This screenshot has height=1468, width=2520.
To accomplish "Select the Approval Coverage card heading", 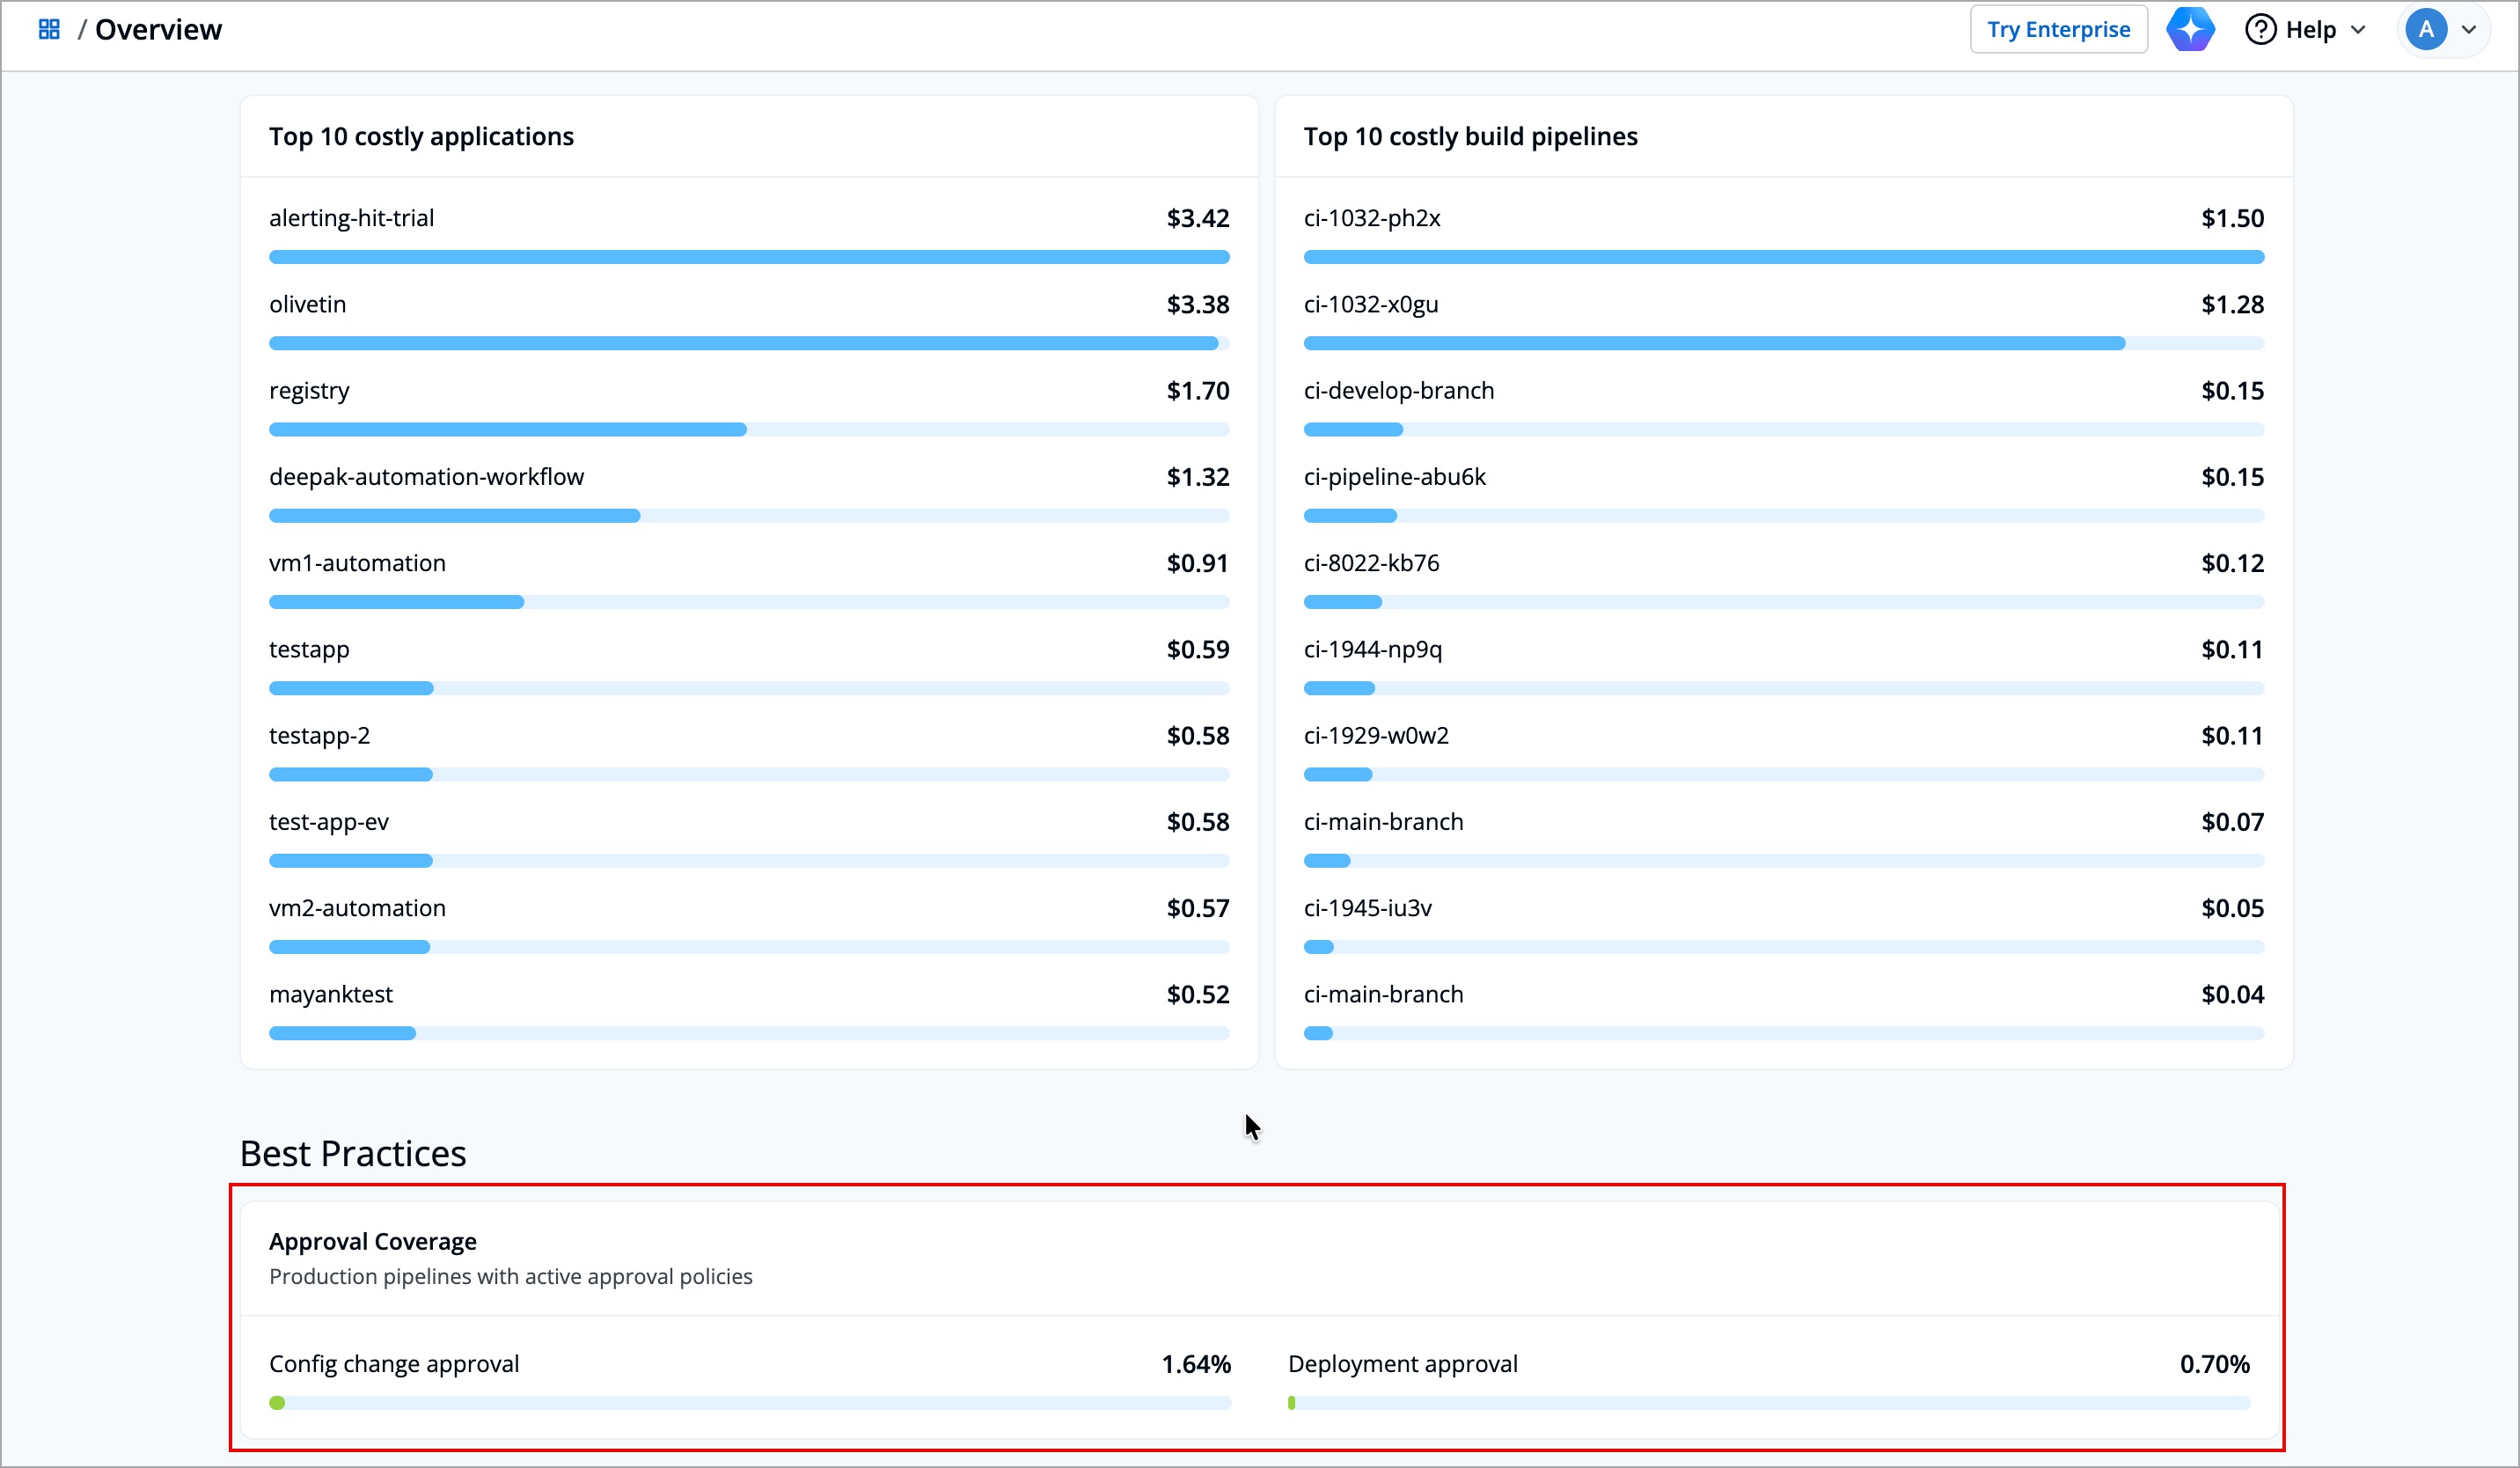I will point(372,1241).
